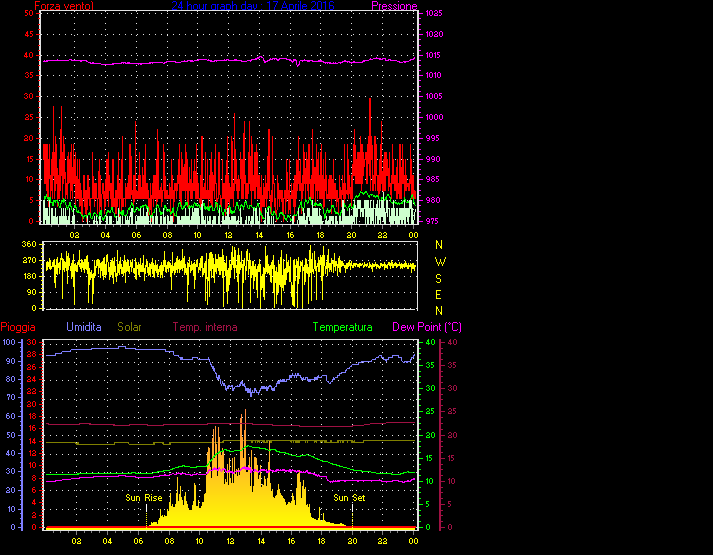Click the 360 wind direction scale value
713x555 pixels.
click(29, 244)
